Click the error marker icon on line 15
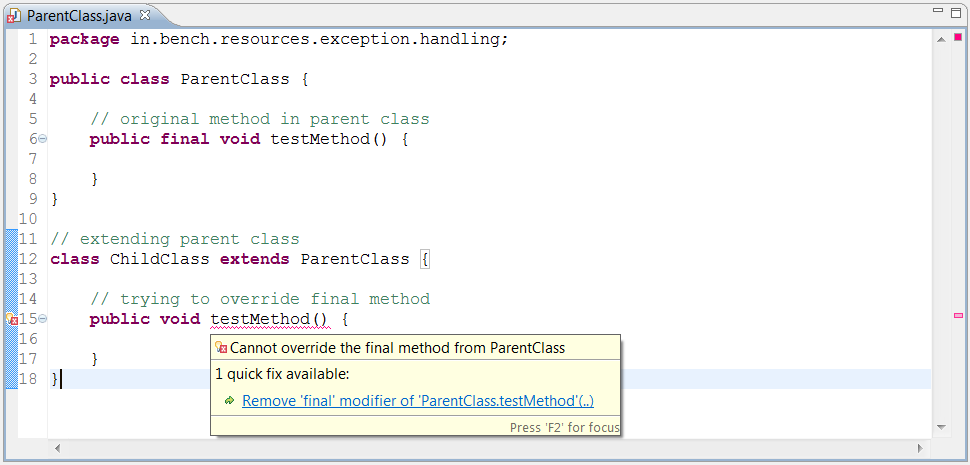 coord(12,319)
